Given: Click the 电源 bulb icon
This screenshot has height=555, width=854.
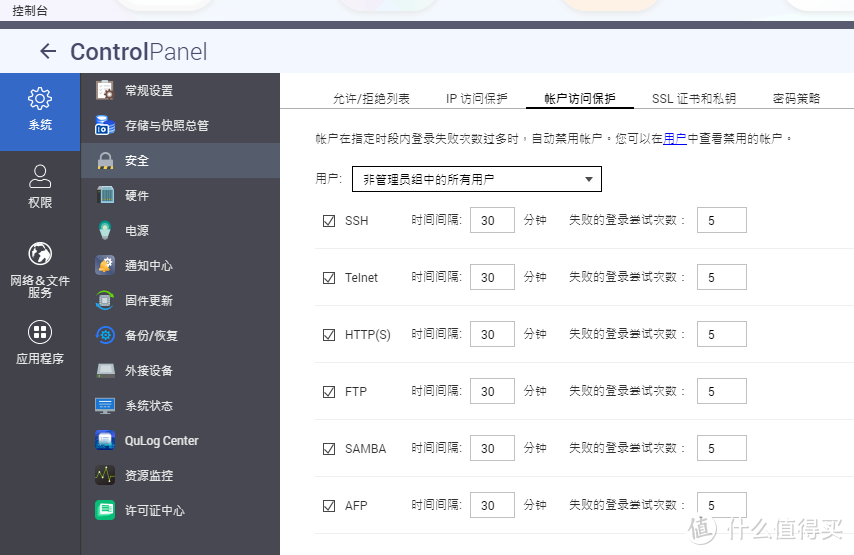Looking at the screenshot, I should pyautogui.click(x=105, y=230).
